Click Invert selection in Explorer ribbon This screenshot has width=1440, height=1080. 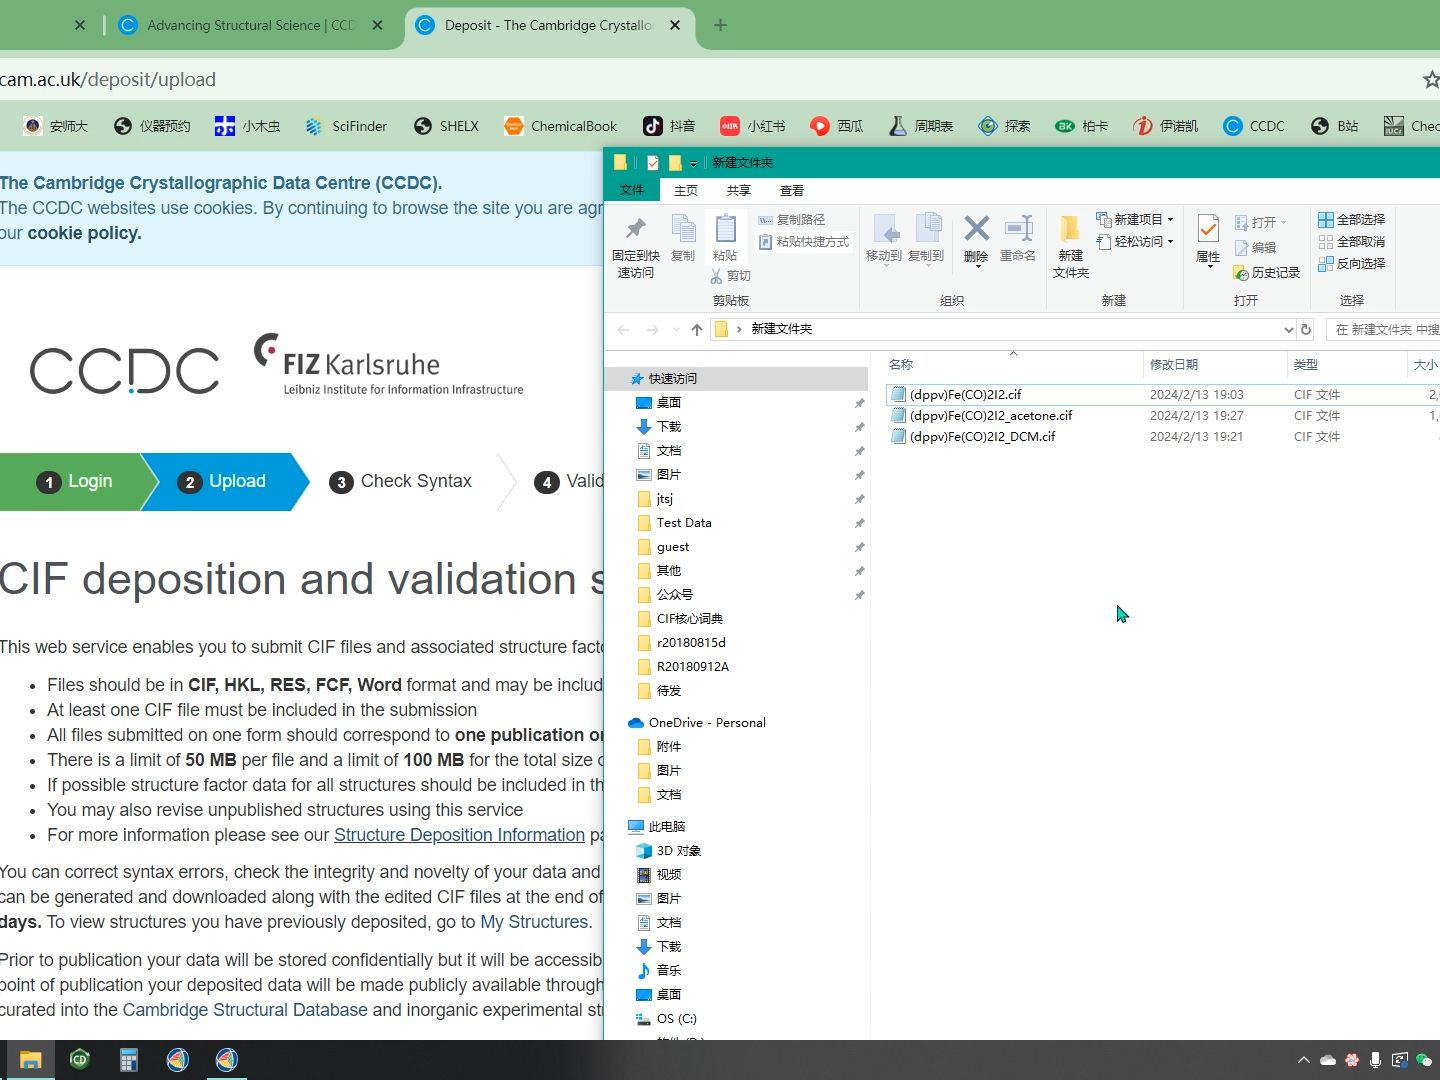point(1351,263)
